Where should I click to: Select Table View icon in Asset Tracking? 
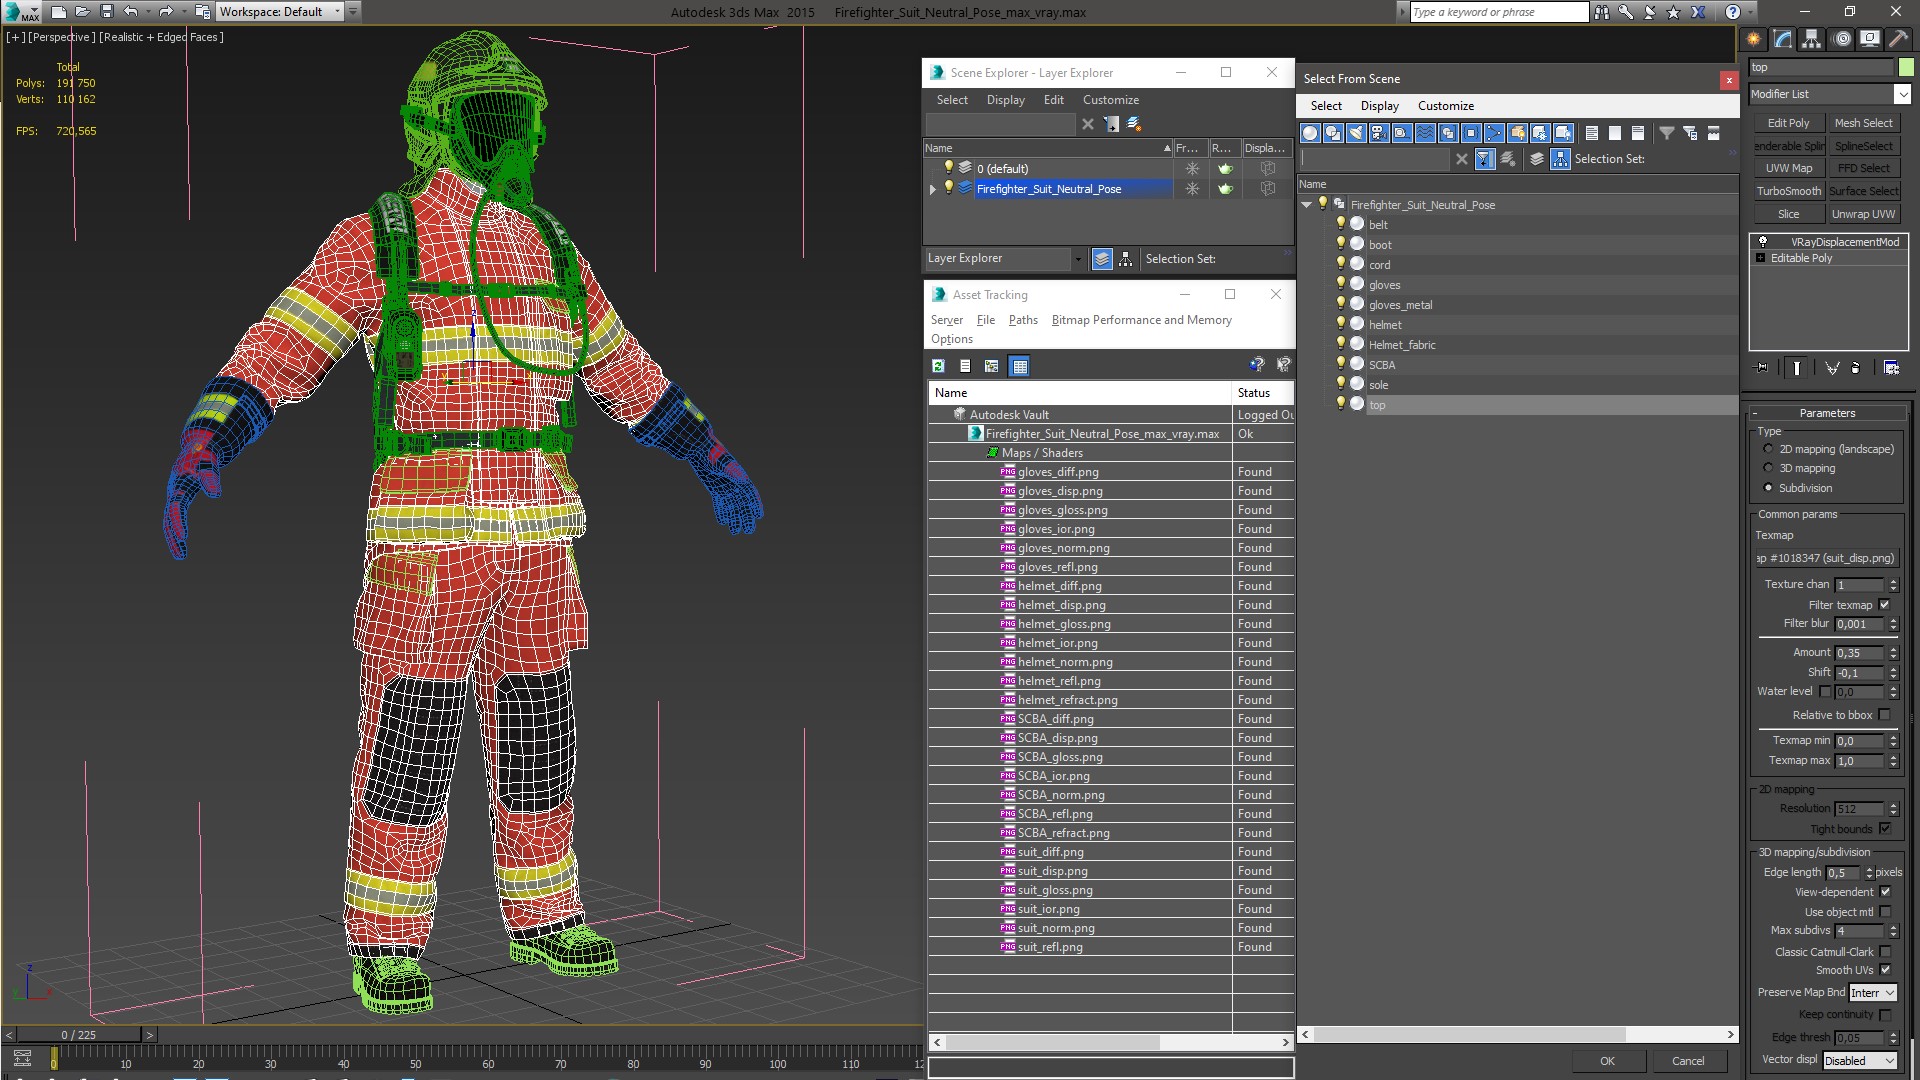pos(1019,366)
